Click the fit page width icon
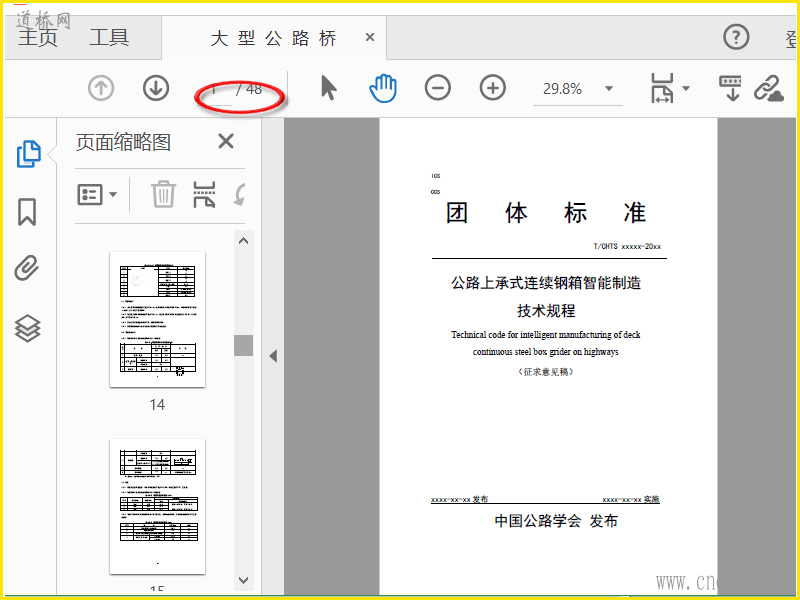The height and width of the screenshot is (600, 800). 662,88
